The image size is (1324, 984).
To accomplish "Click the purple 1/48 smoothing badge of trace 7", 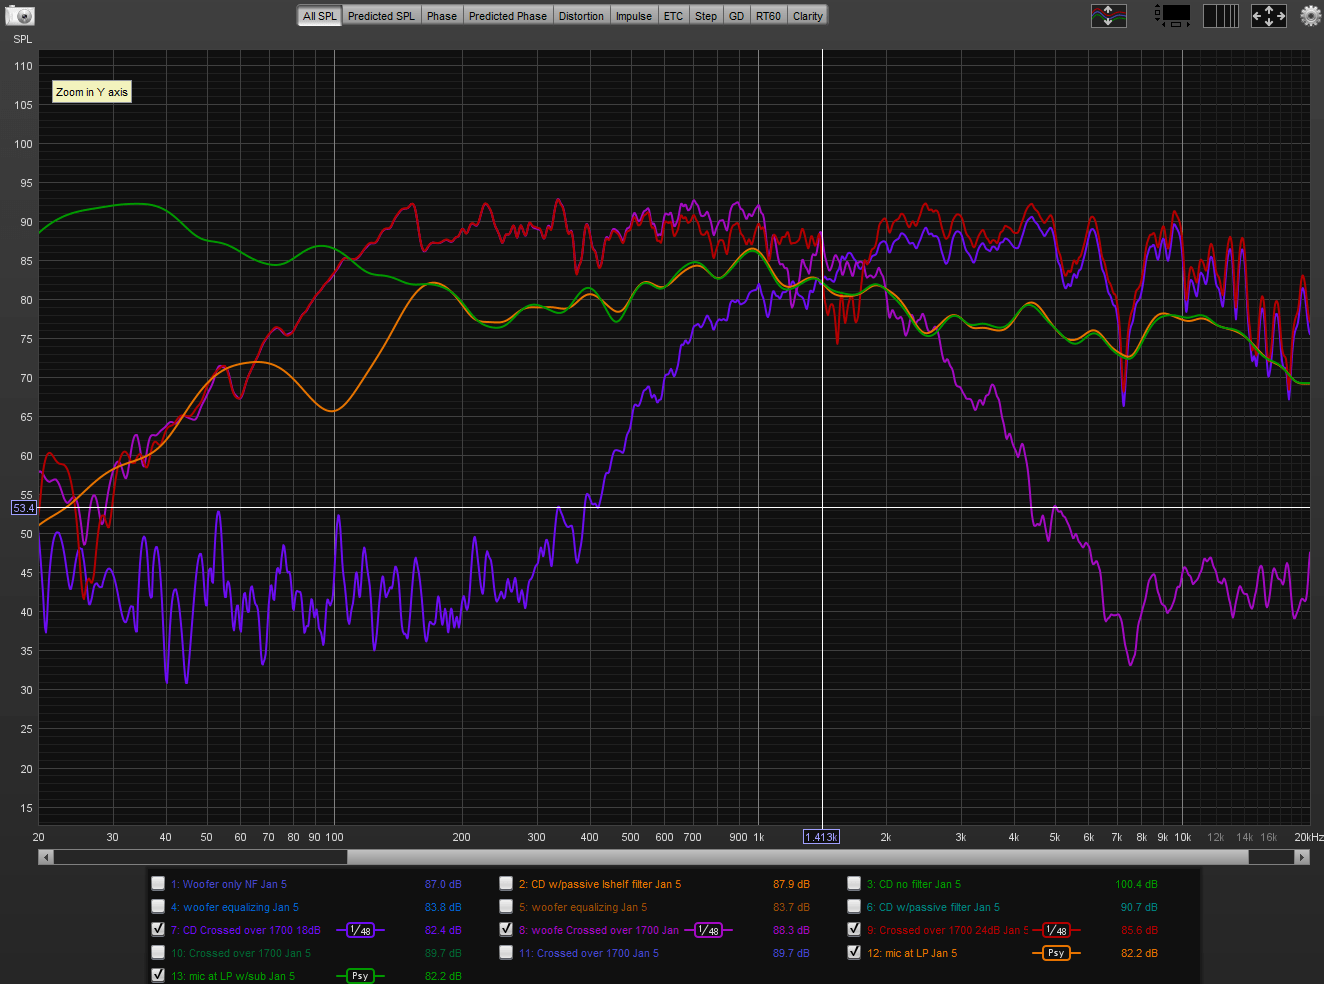I will pos(360,930).
